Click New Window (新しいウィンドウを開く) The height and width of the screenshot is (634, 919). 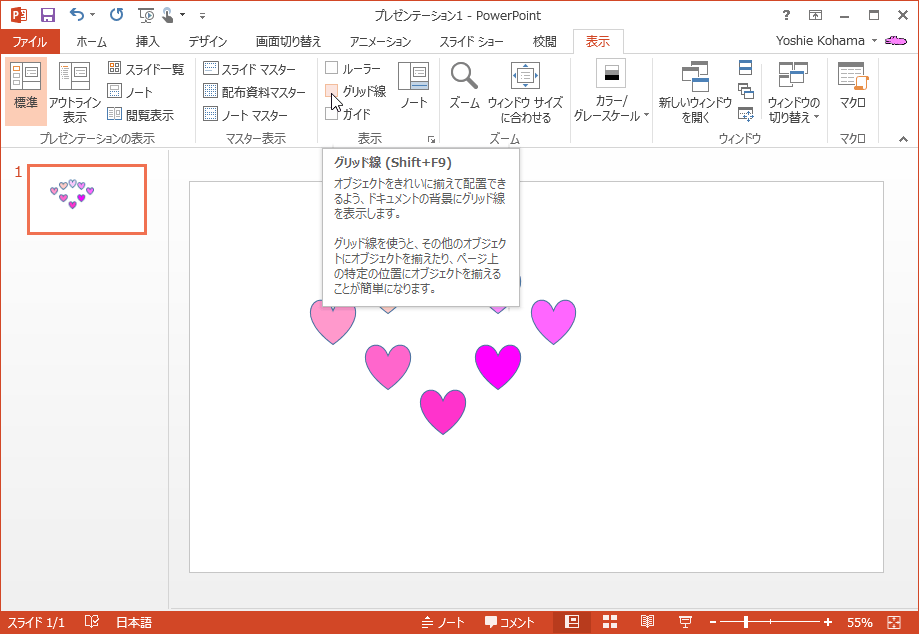(695, 92)
